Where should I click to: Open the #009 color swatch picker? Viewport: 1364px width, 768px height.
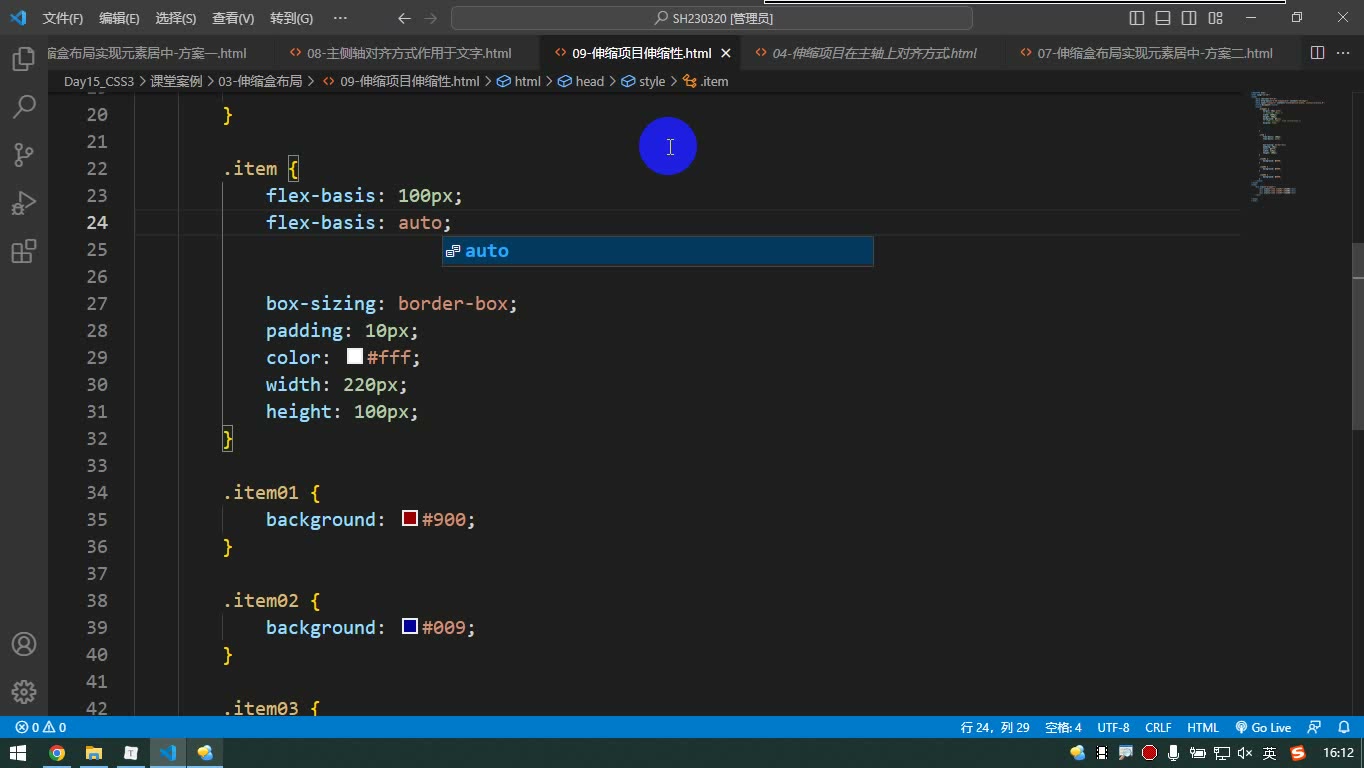[x=410, y=626]
